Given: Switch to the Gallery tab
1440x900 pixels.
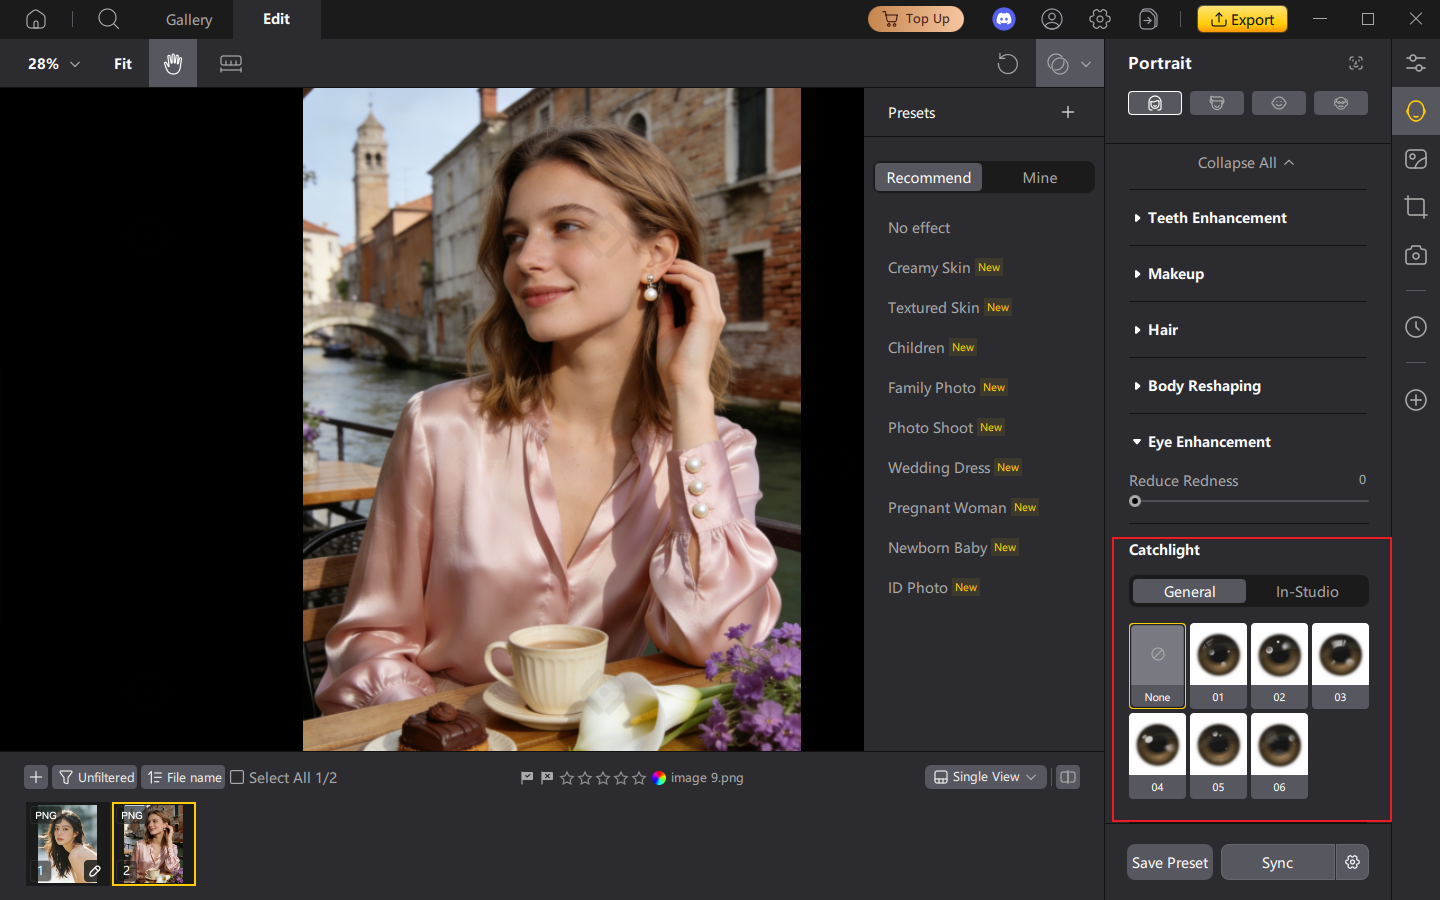Looking at the screenshot, I should click(x=188, y=19).
